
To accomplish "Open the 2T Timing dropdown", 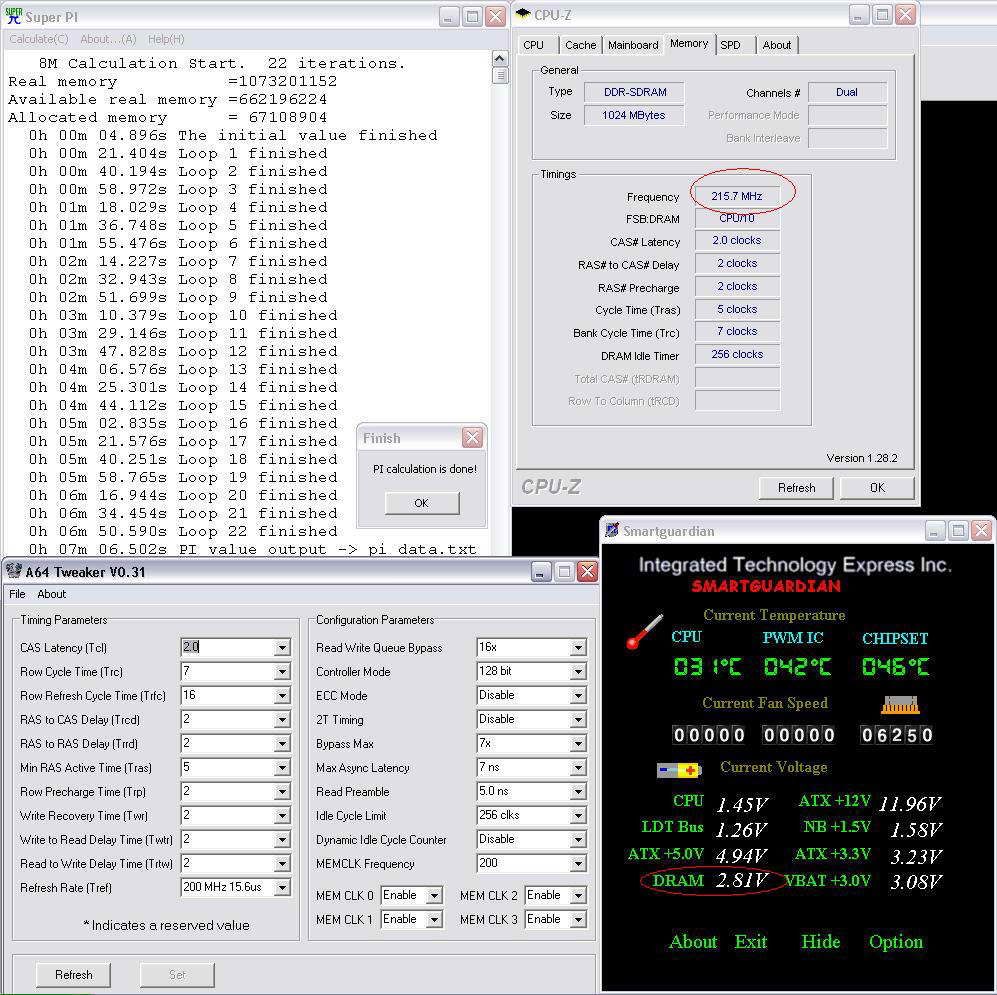I will (578, 720).
